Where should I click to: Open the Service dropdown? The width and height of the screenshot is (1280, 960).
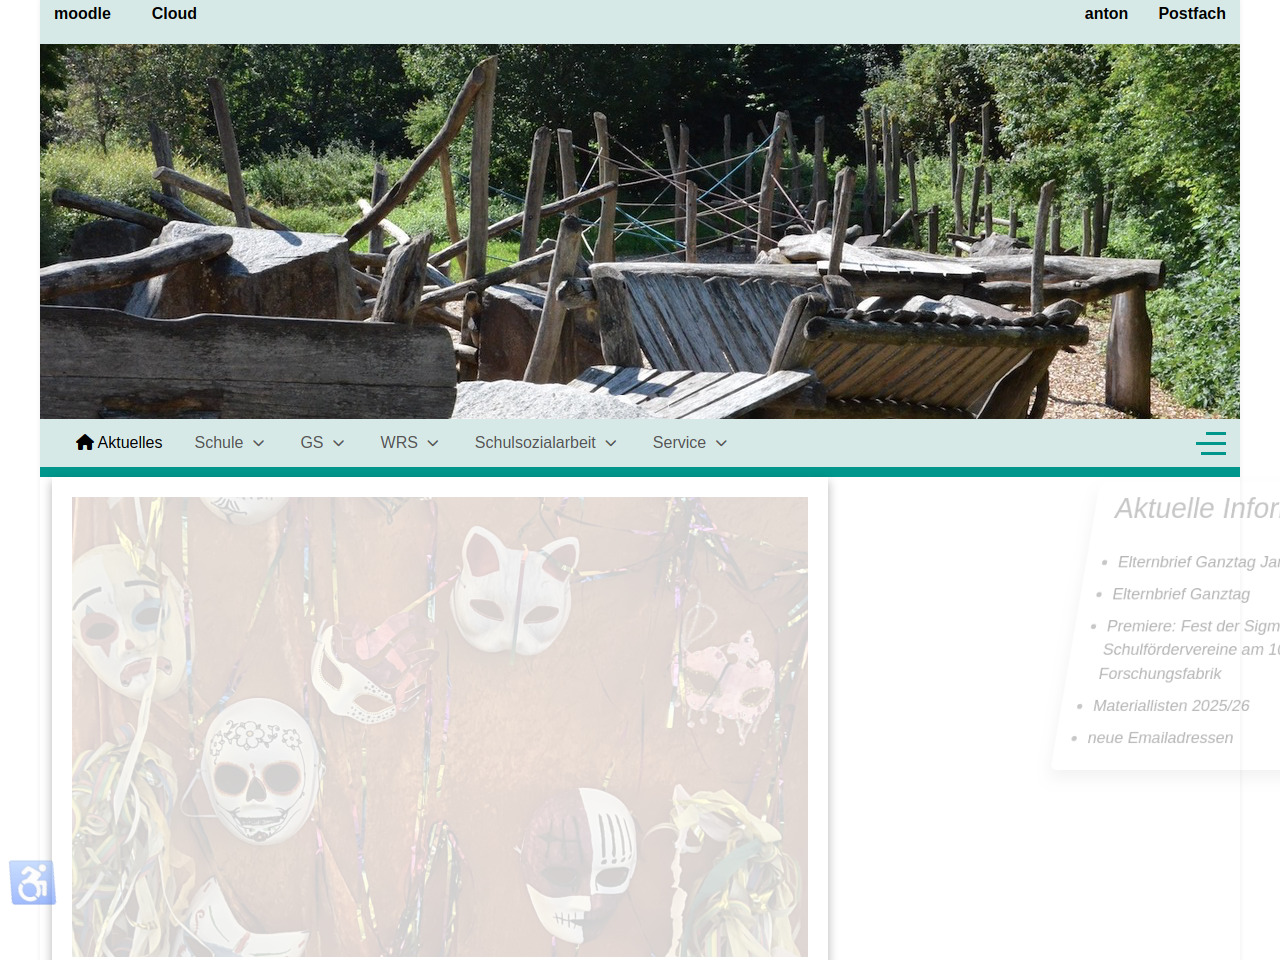689,442
